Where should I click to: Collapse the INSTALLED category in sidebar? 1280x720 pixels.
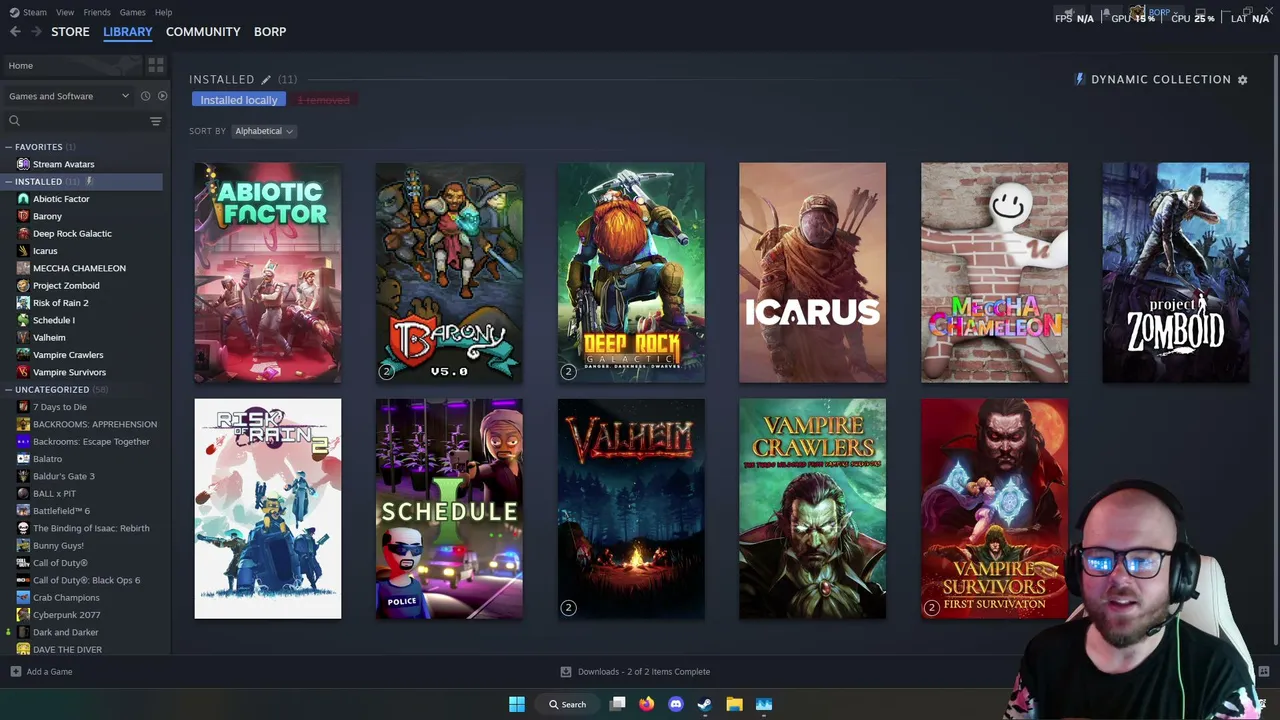tap(8, 182)
